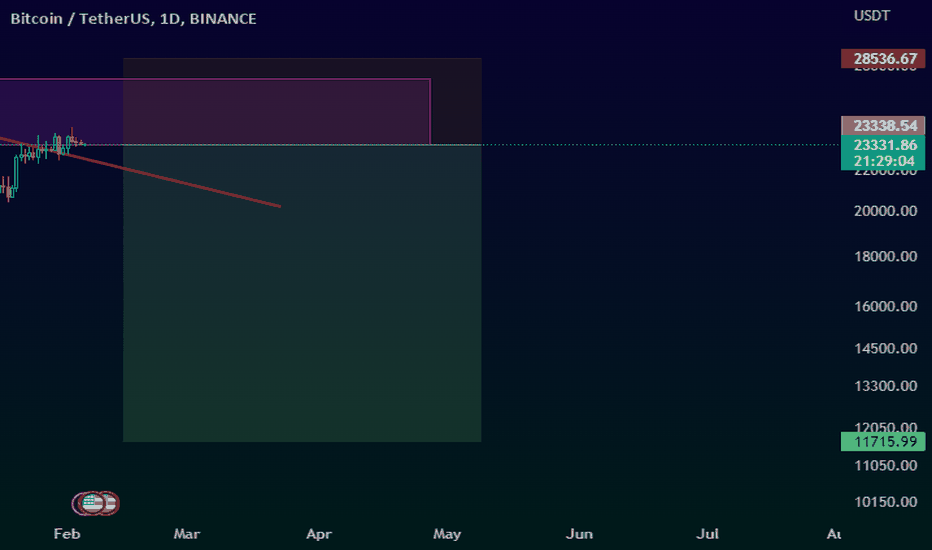Click the 16000.00 price axis label
The width and height of the screenshot is (932, 550).
tap(885, 306)
